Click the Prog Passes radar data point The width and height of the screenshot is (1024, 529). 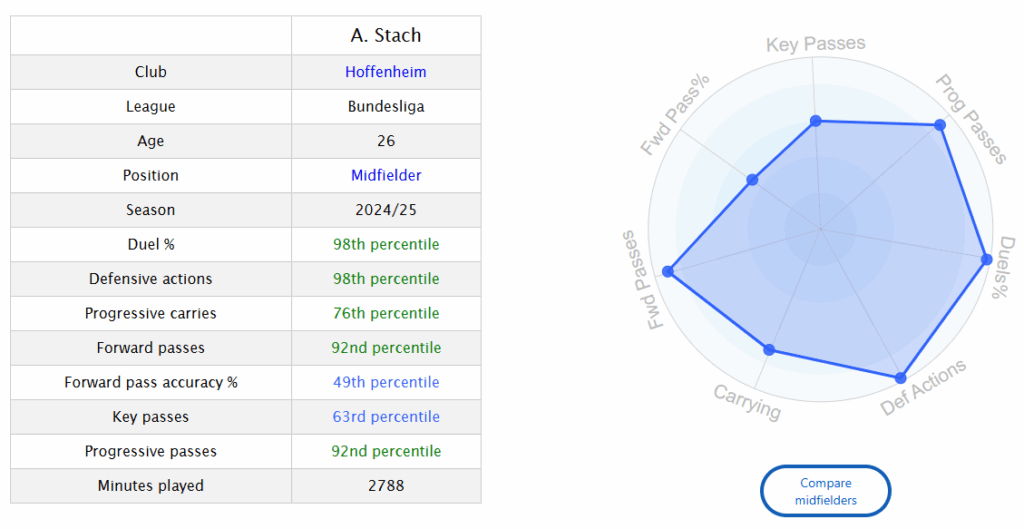pyautogui.click(x=940, y=125)
